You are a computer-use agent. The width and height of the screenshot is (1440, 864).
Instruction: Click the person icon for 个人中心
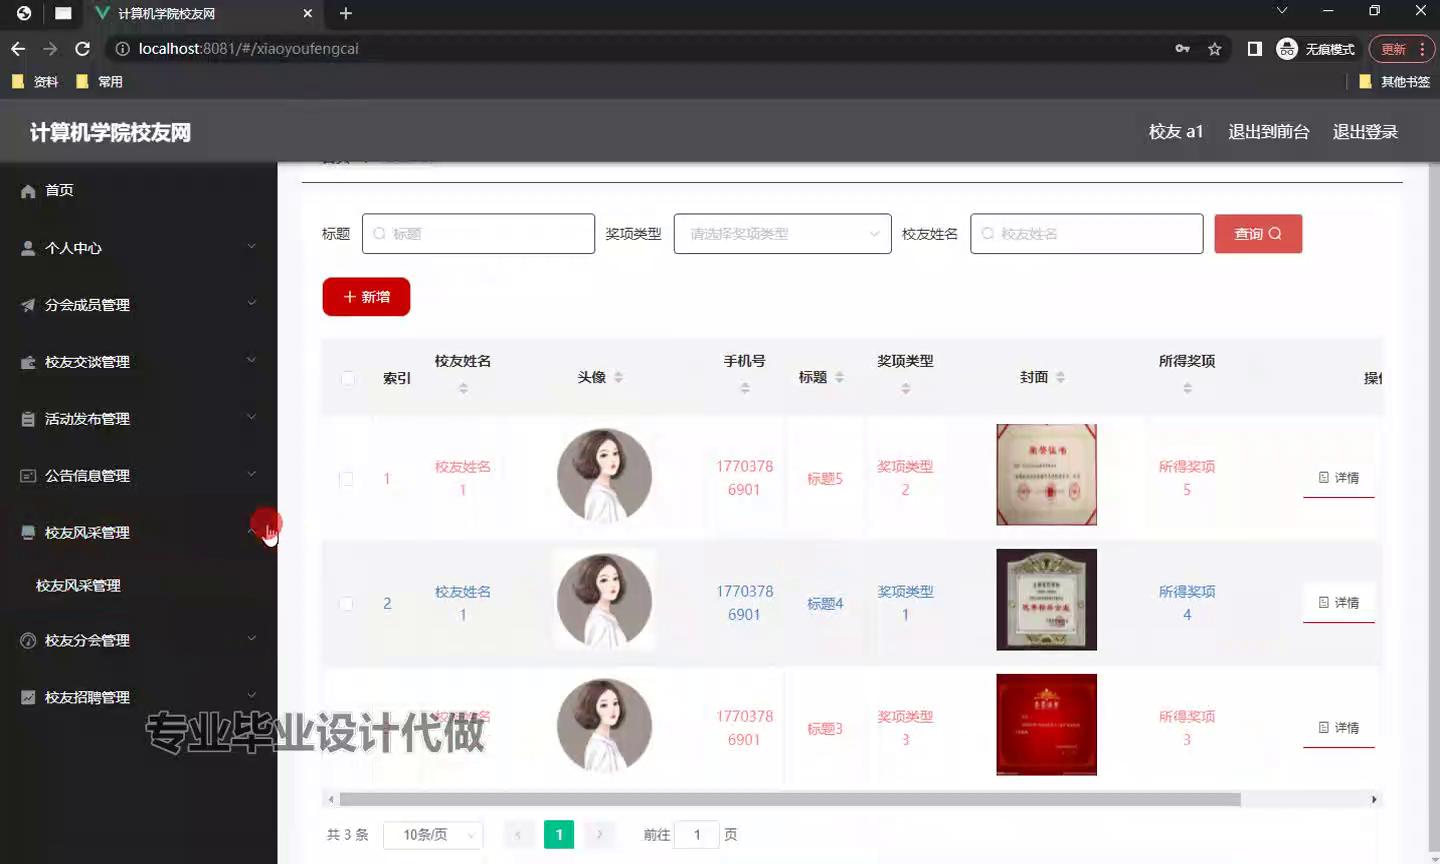coord(28,248)
